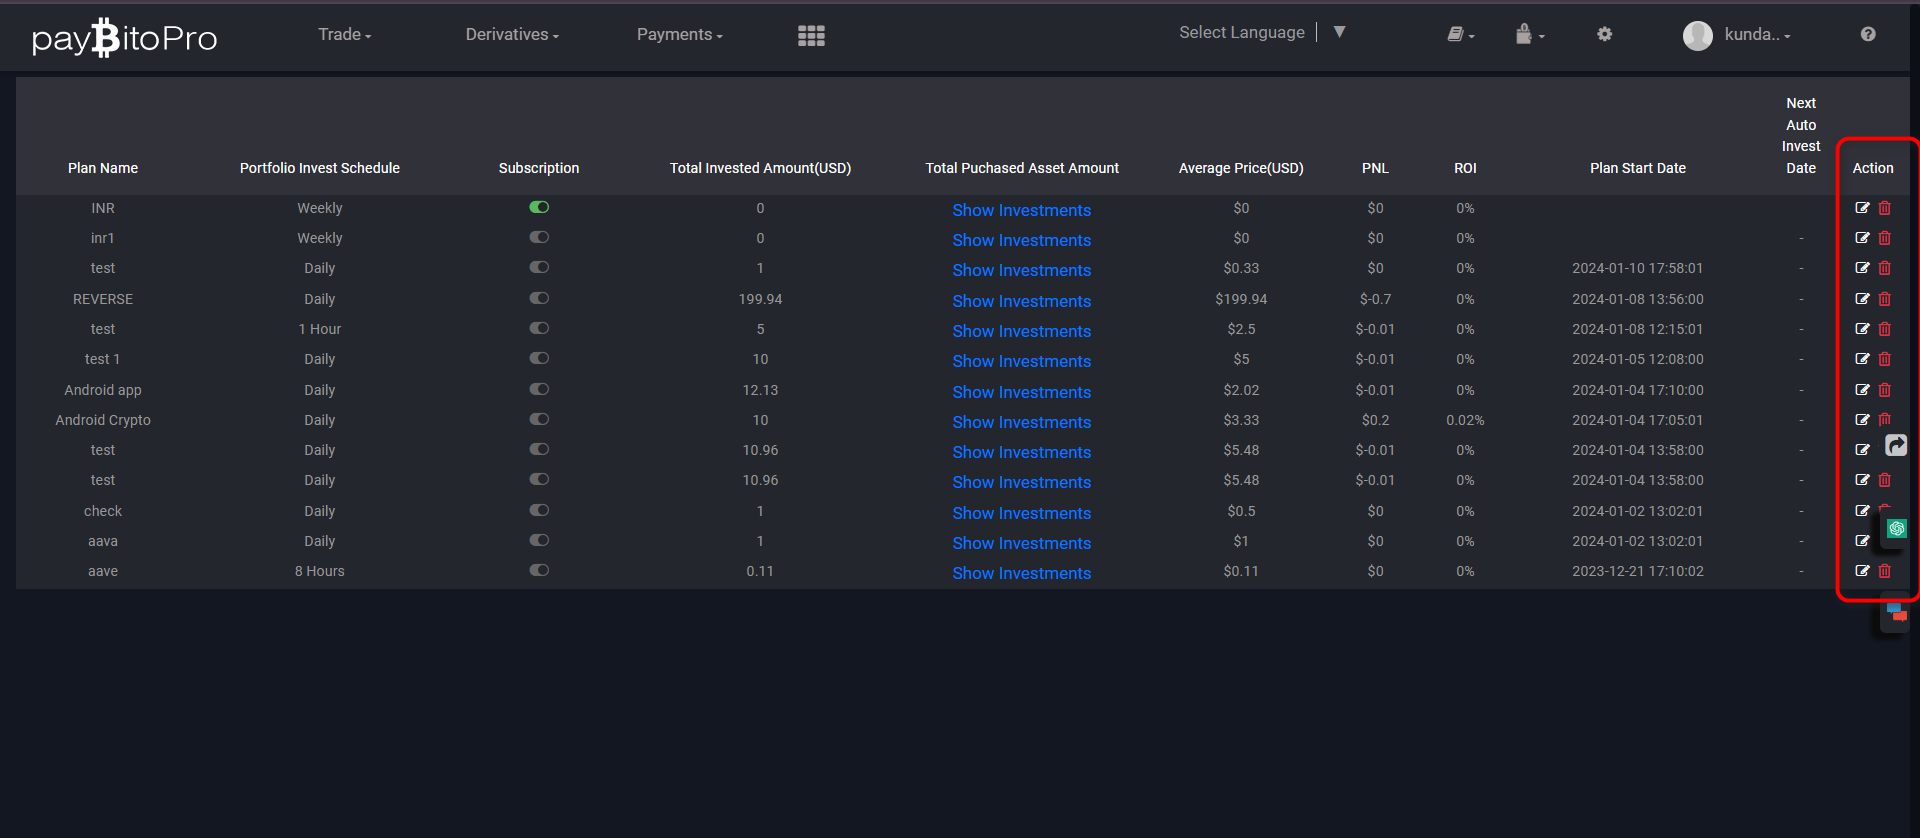Click the payBitoPro logo
Image resolution: width=1920 pixels, height=838 pixels.
124,38
